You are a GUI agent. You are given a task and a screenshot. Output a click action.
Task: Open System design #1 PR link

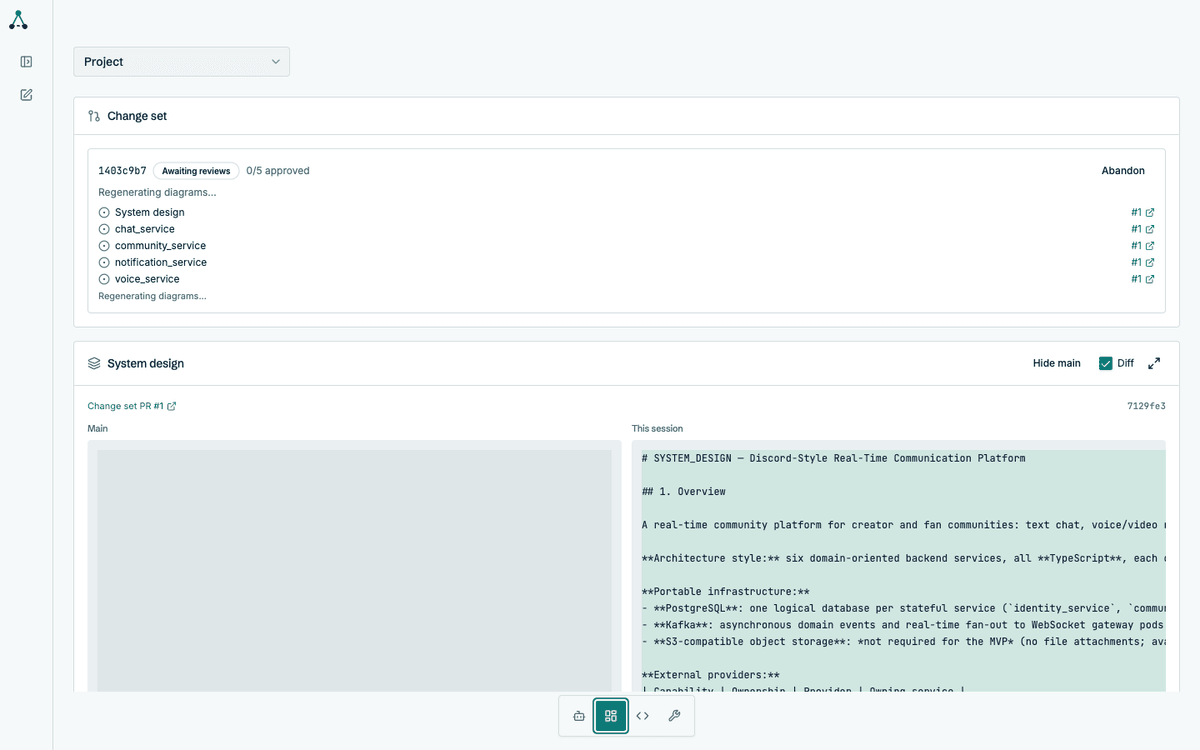[x=1143, y=212]
